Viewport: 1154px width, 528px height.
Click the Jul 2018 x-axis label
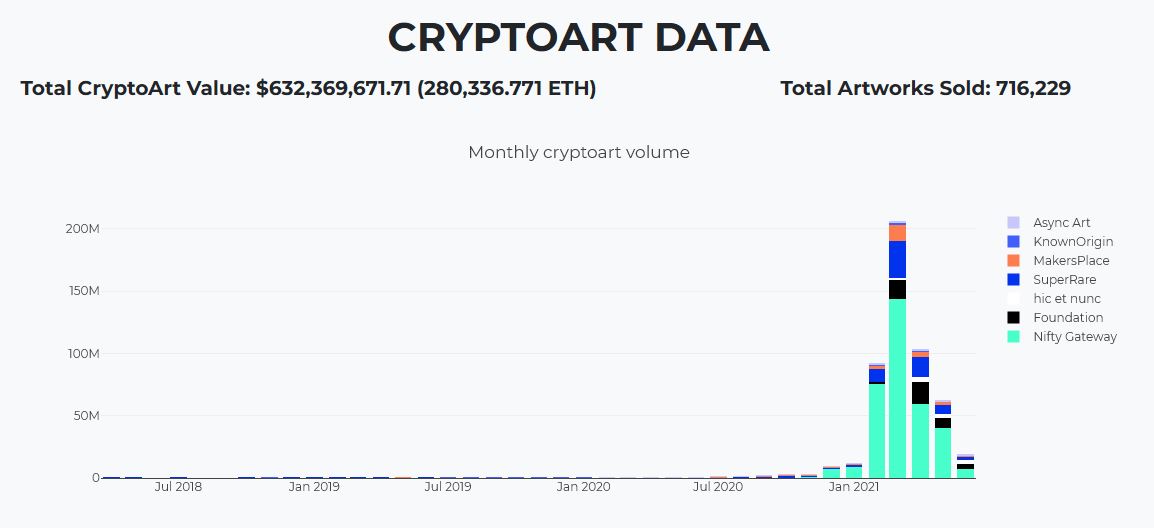pos(178,487)
